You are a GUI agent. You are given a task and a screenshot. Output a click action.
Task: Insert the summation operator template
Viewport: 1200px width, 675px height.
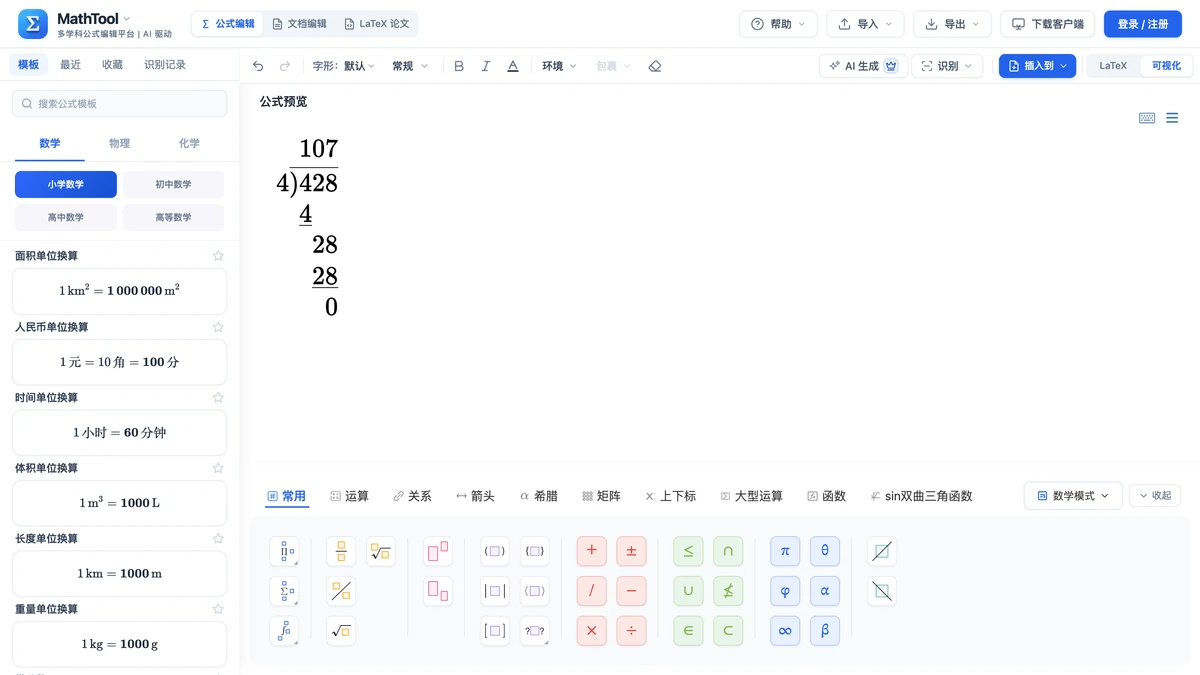point(284,591)
